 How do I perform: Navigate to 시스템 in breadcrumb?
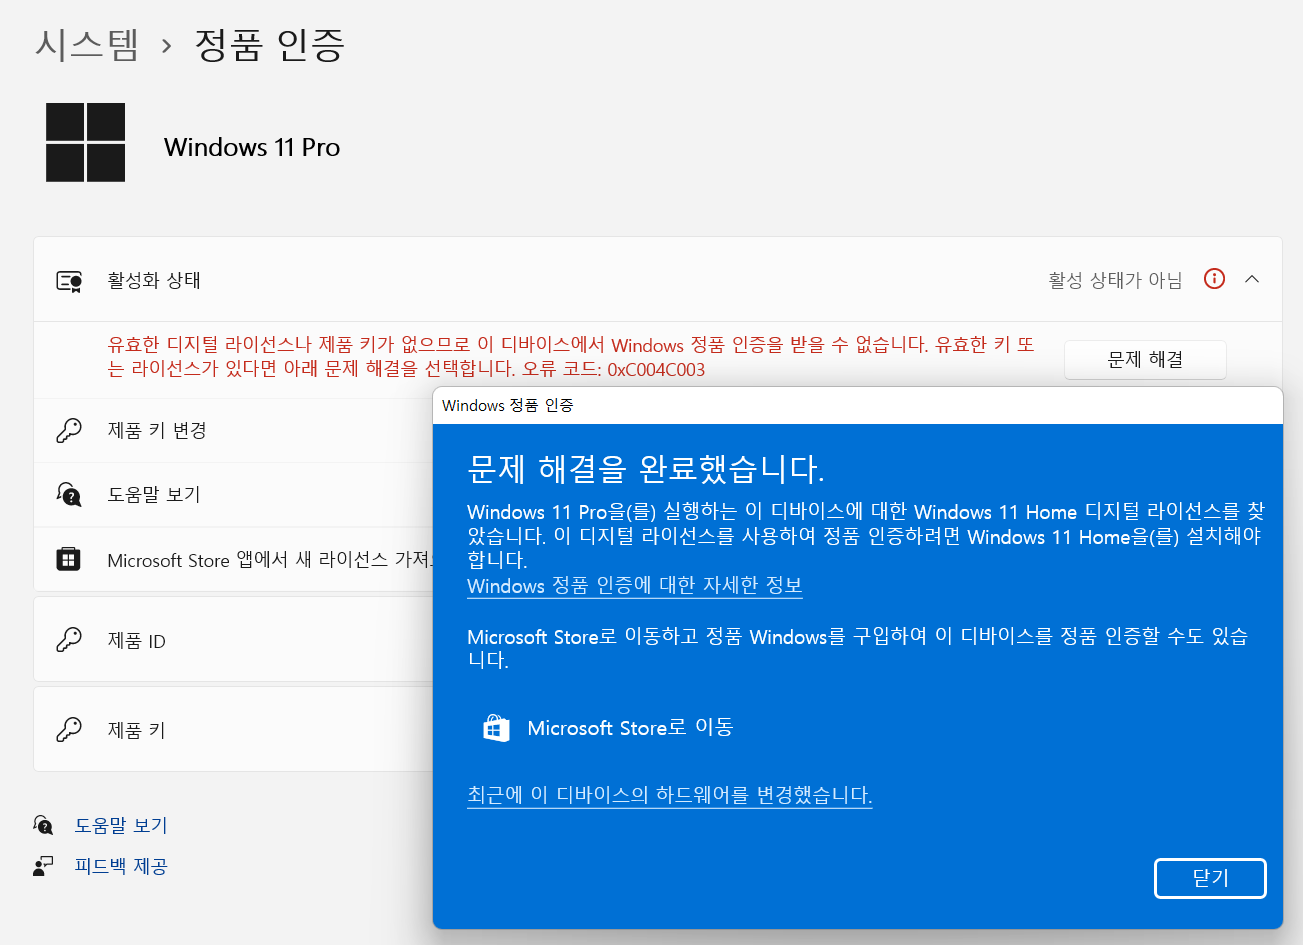[87, 45]
